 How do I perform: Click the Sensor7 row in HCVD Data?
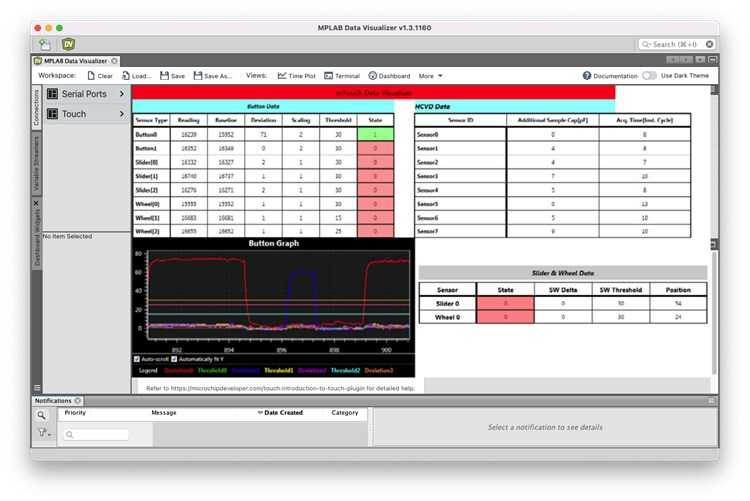[x=552, y=231]
